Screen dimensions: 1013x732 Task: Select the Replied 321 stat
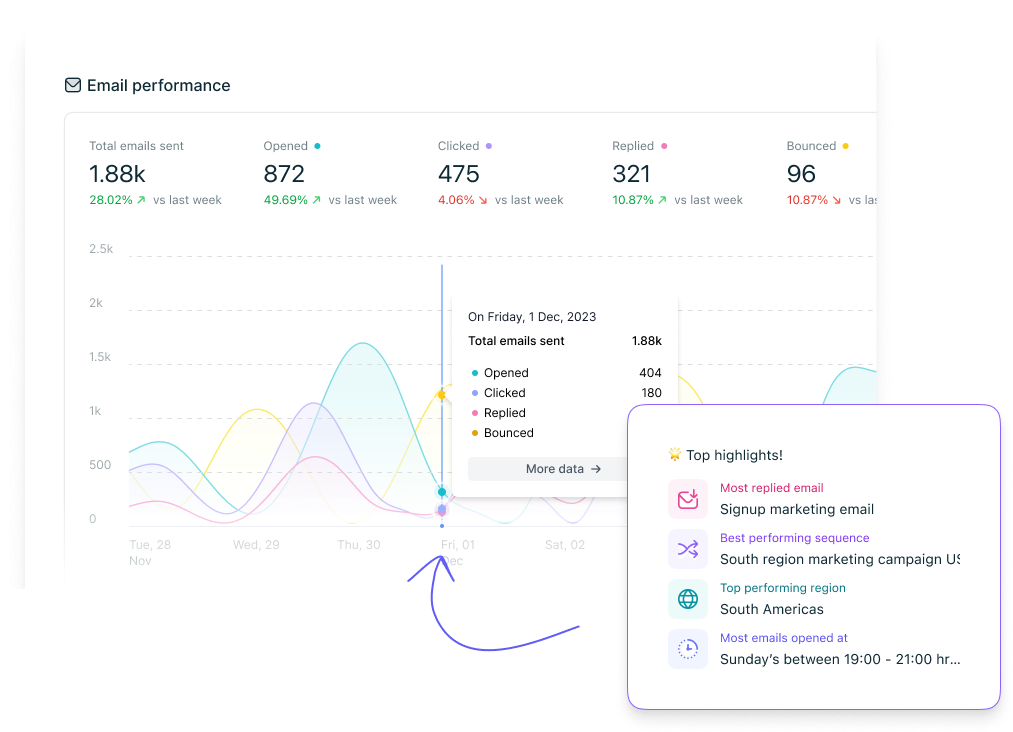click(631, 174)
